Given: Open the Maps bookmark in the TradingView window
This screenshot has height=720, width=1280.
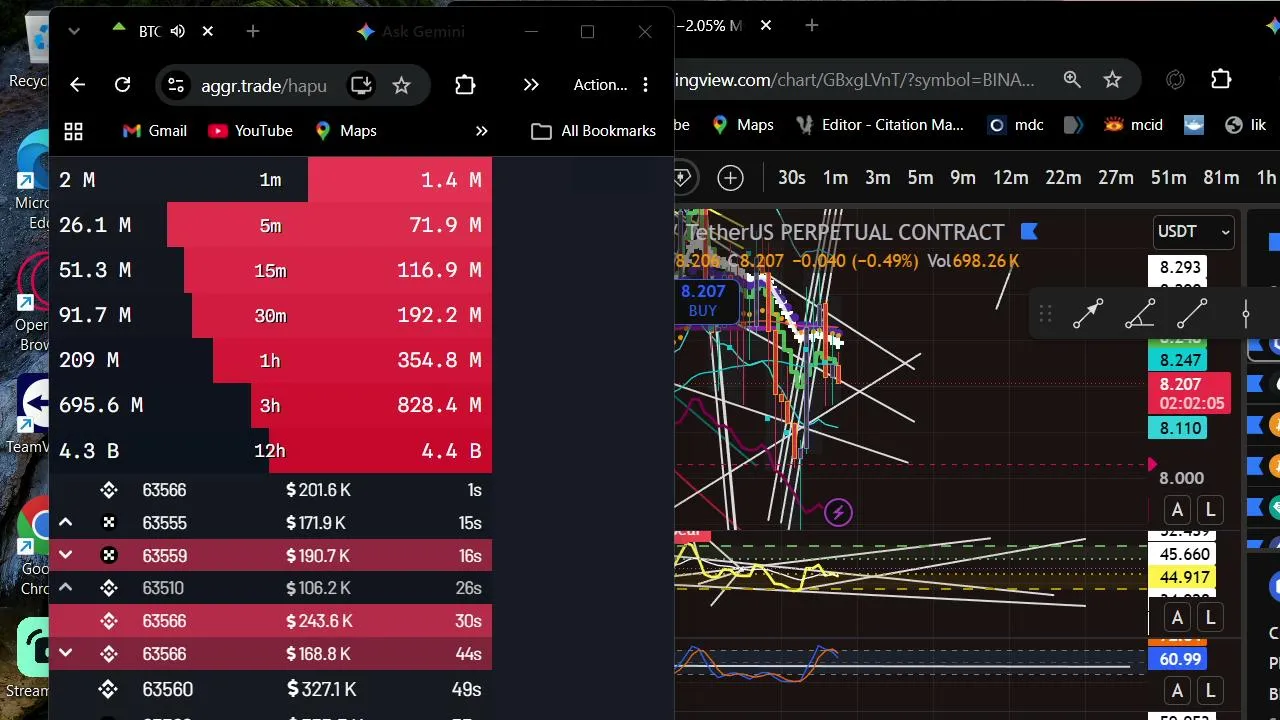Looking at the screenshot, I should (x=743, y=125).
